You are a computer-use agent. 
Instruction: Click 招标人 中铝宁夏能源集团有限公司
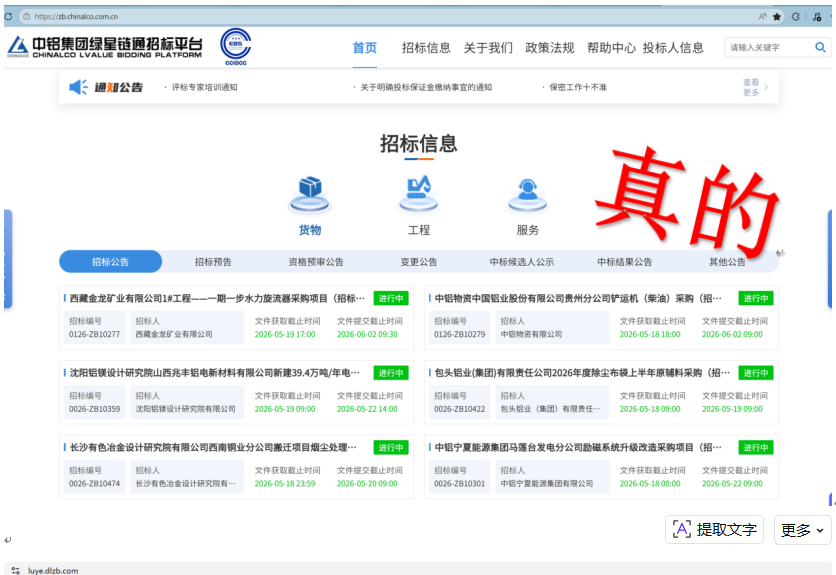pyautogui.click(x=546, y=484)
